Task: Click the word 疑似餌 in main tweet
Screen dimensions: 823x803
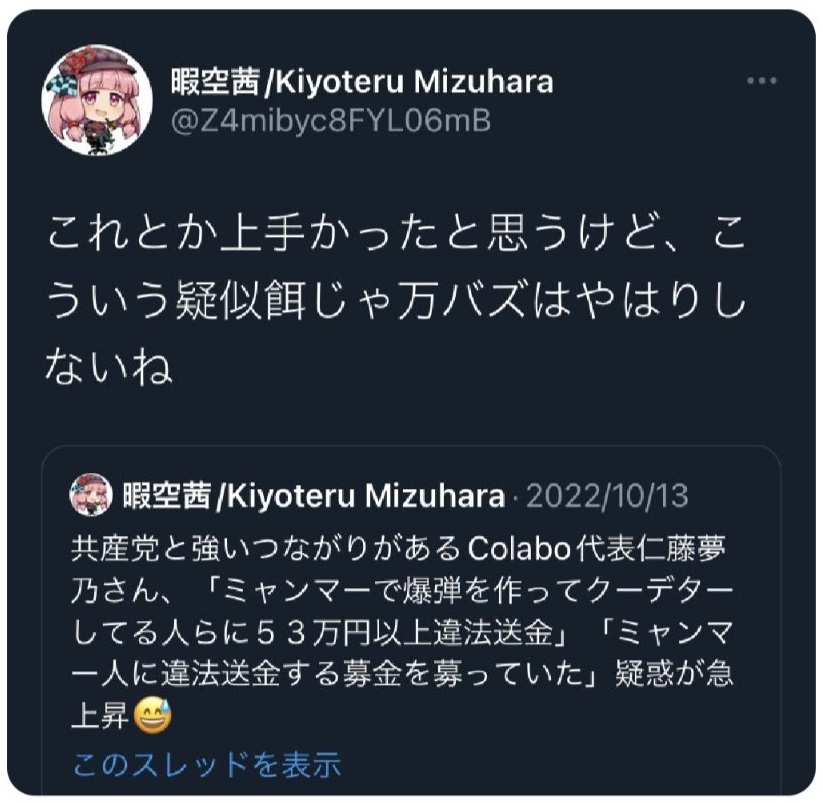Action: pos(240,302)
